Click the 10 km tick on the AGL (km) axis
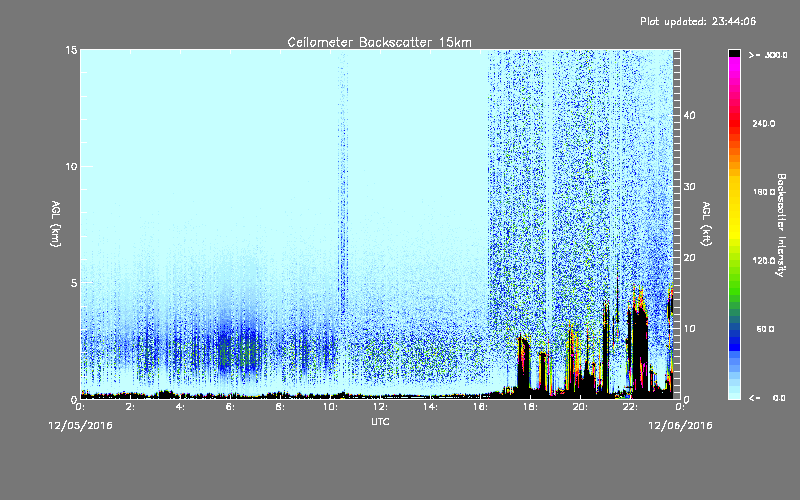 (x=71, y=166)
